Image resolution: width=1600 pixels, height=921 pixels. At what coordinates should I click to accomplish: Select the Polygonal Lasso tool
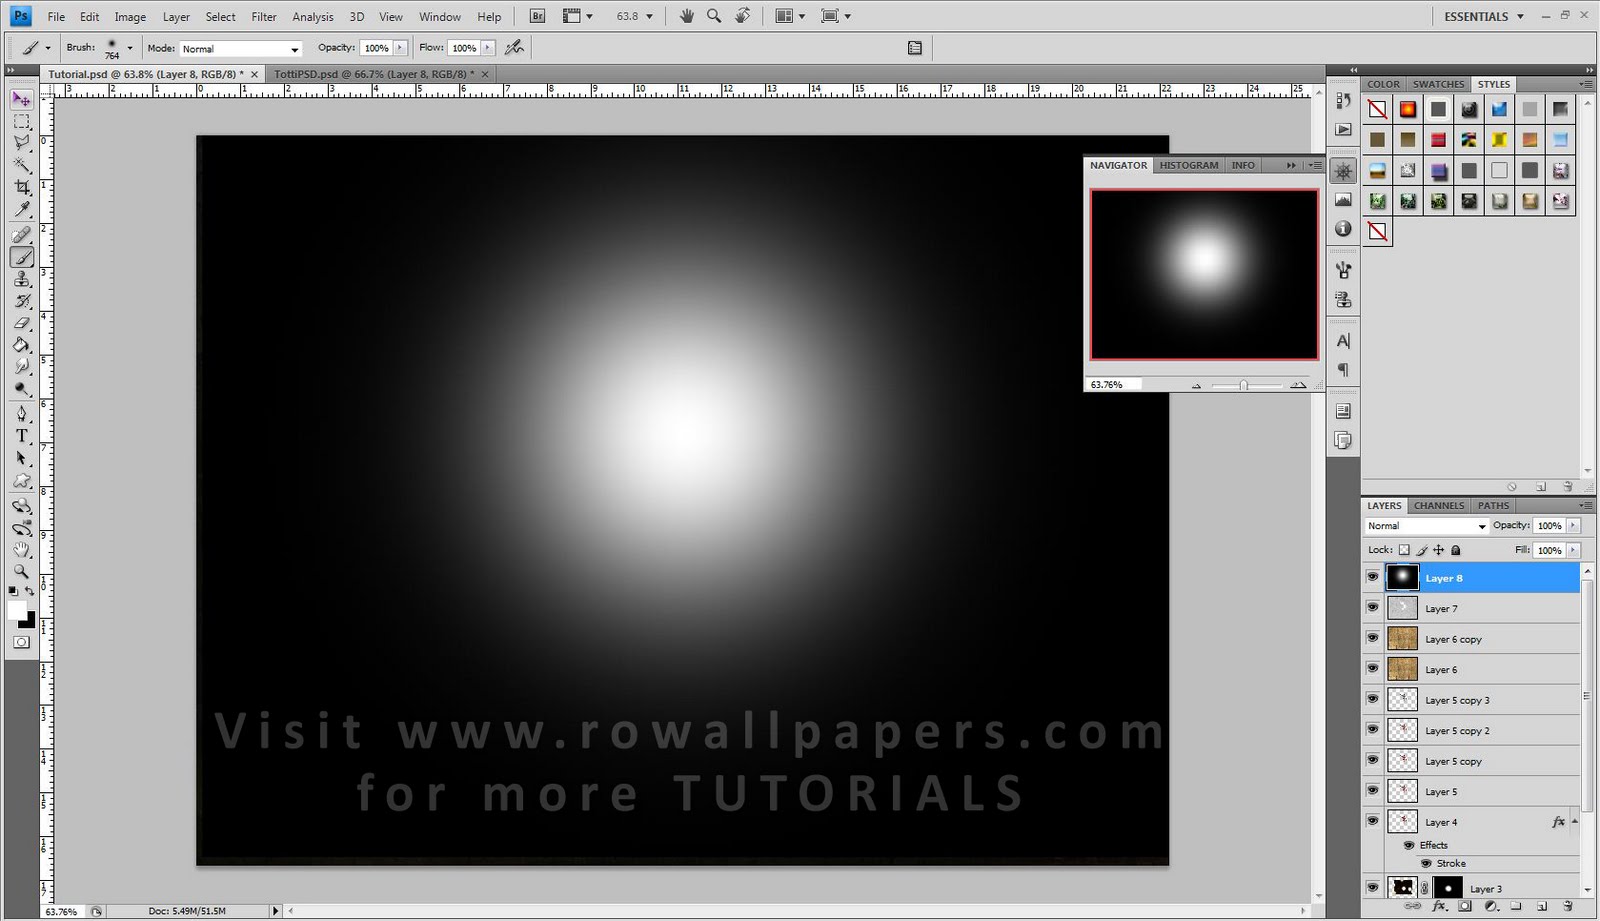[21, 143]
